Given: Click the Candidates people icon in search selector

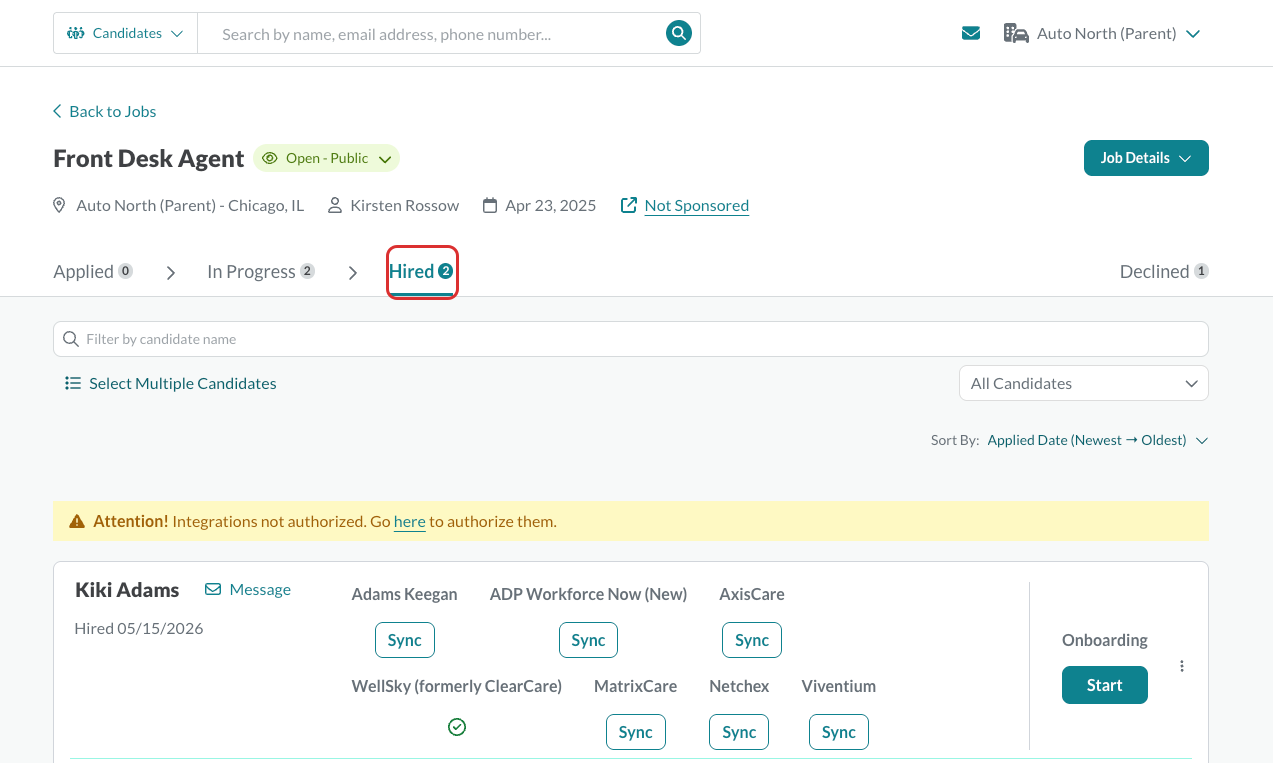Looking at the screenshot, I should 76,33.
